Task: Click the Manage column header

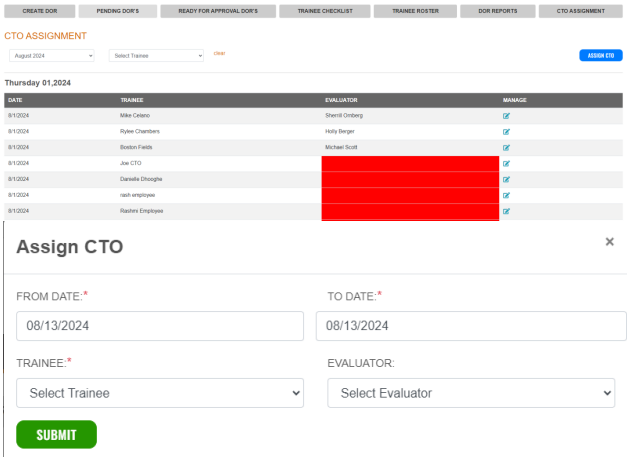Action: (515, 100)
